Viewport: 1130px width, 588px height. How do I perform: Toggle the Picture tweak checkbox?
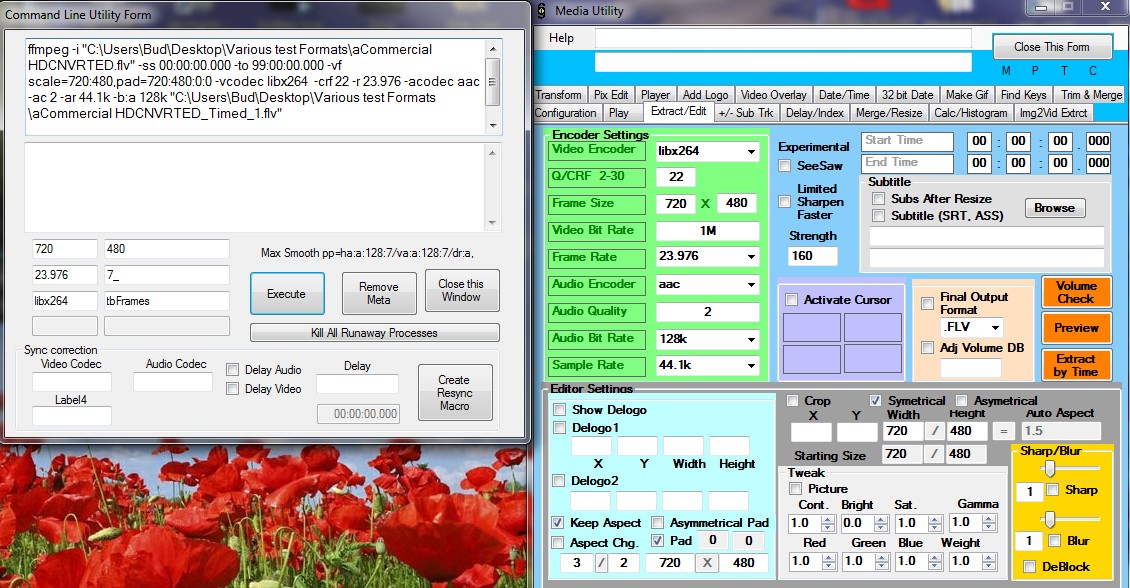[796, 489]
